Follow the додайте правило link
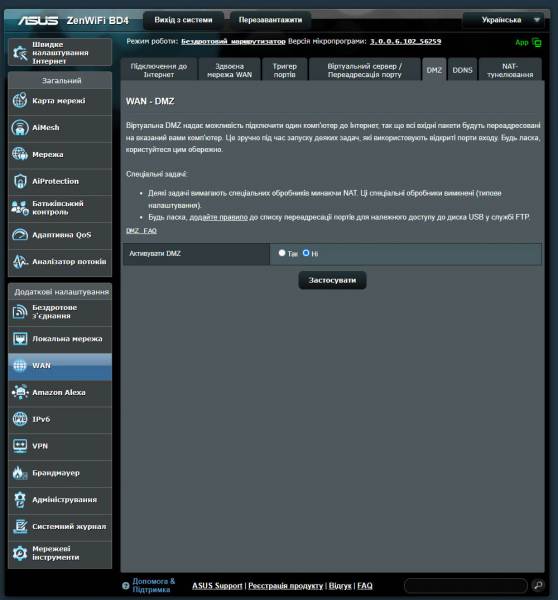The height and width of the screenshot is (600, 558). [219, 217]
